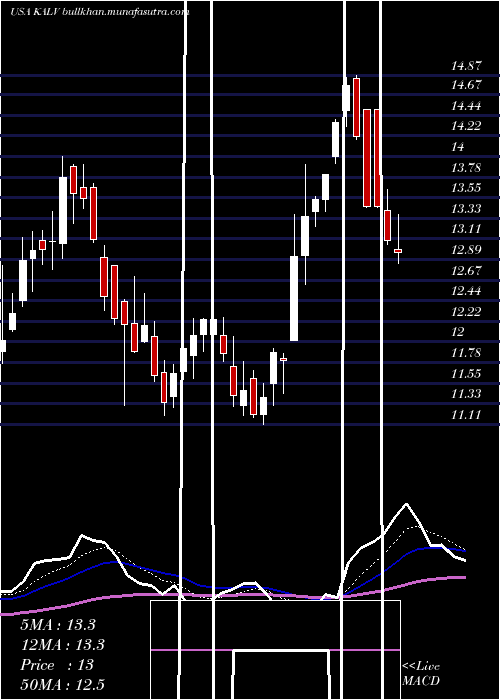
Task: Select the 14.87 price axis label
Action: click(466, 66)
